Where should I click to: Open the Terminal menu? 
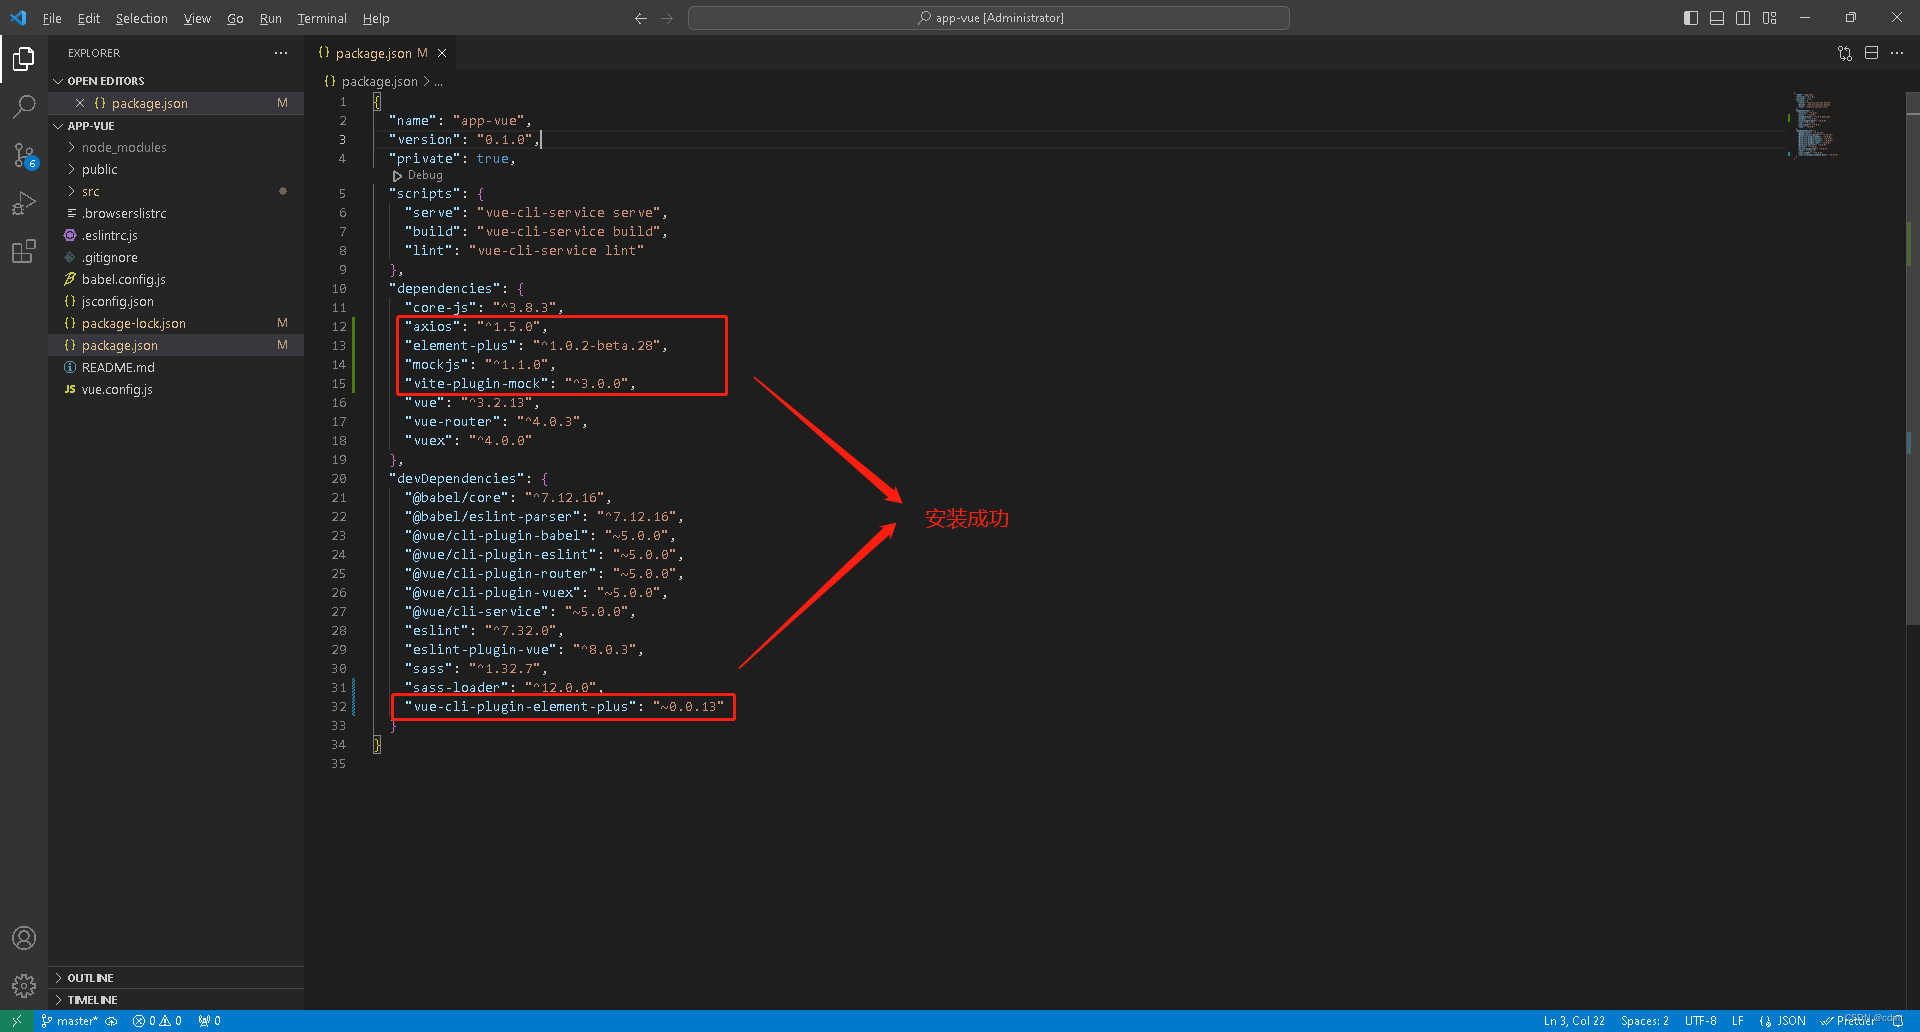point(322,18)
